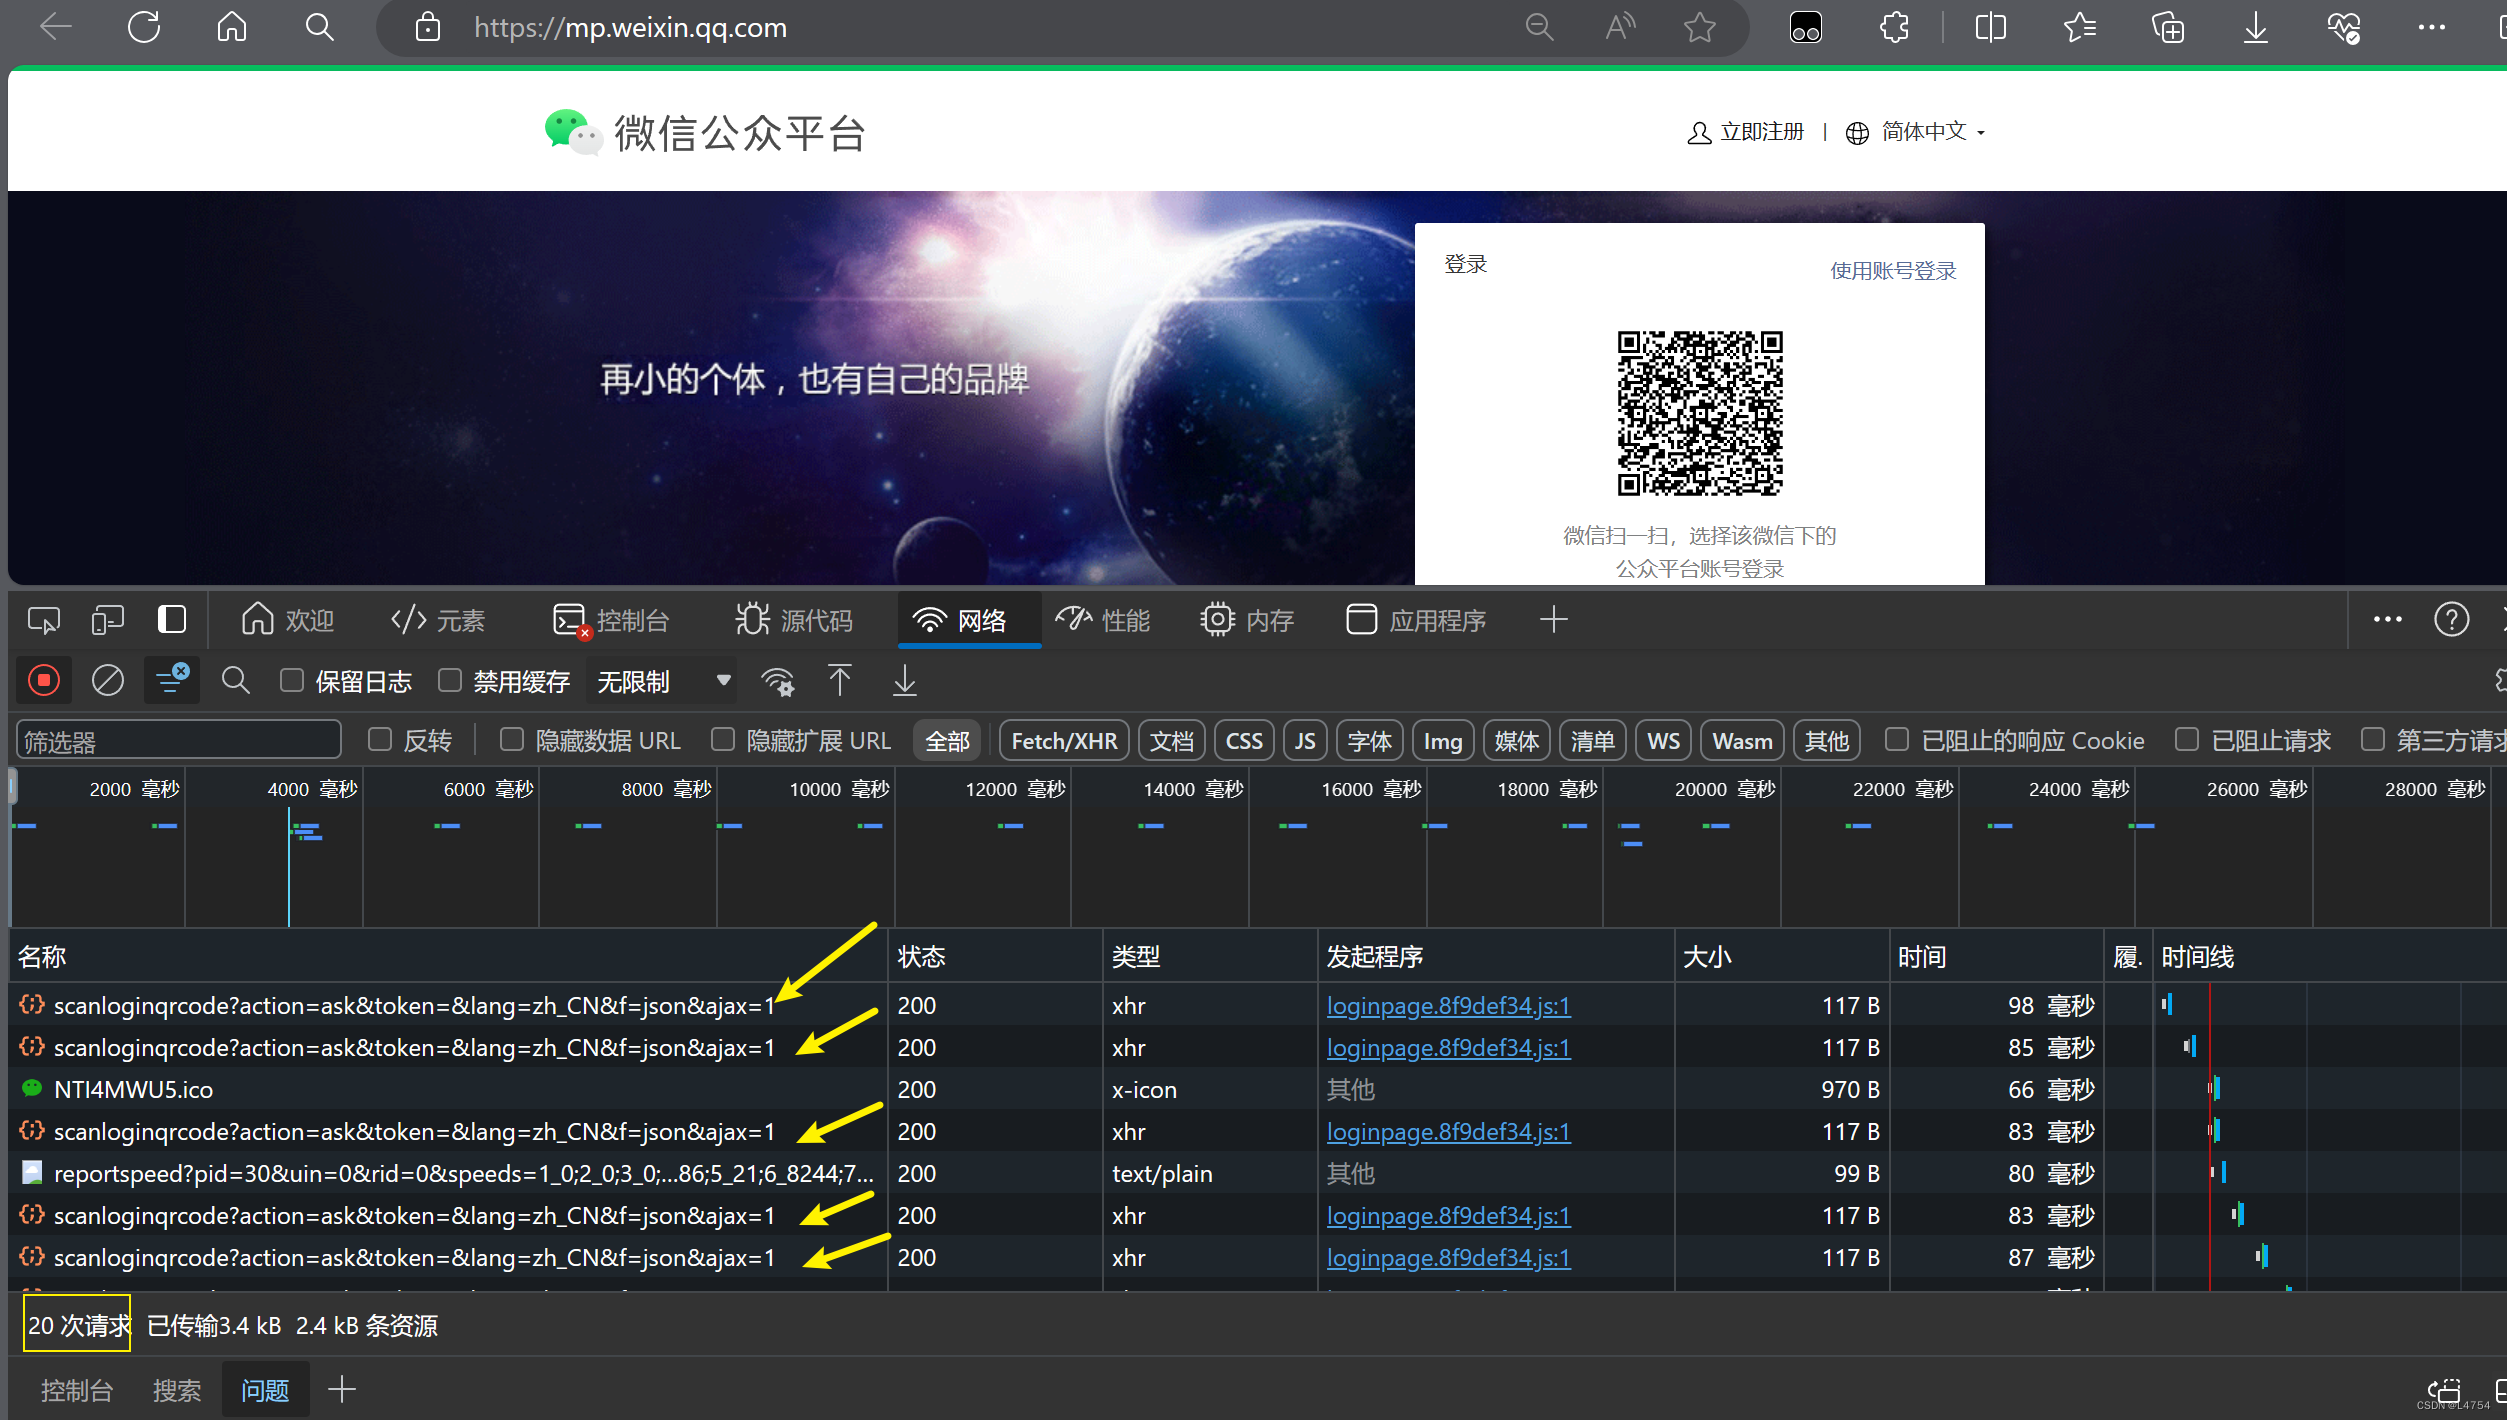Check 隐藏扩展 URL checkbox
This screenshot has height=1420, width=2507.
click(x=723, y=740)
